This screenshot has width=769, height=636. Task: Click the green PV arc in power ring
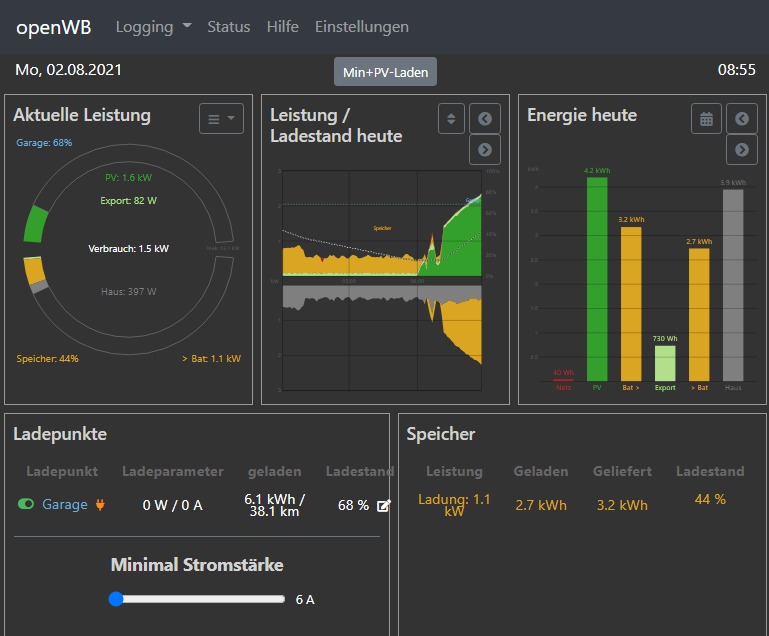(x=37, y=224)
